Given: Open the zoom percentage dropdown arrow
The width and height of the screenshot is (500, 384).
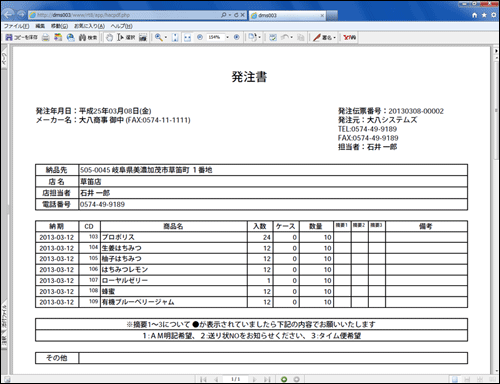Looking at the screenshot, I should (228, 37).
